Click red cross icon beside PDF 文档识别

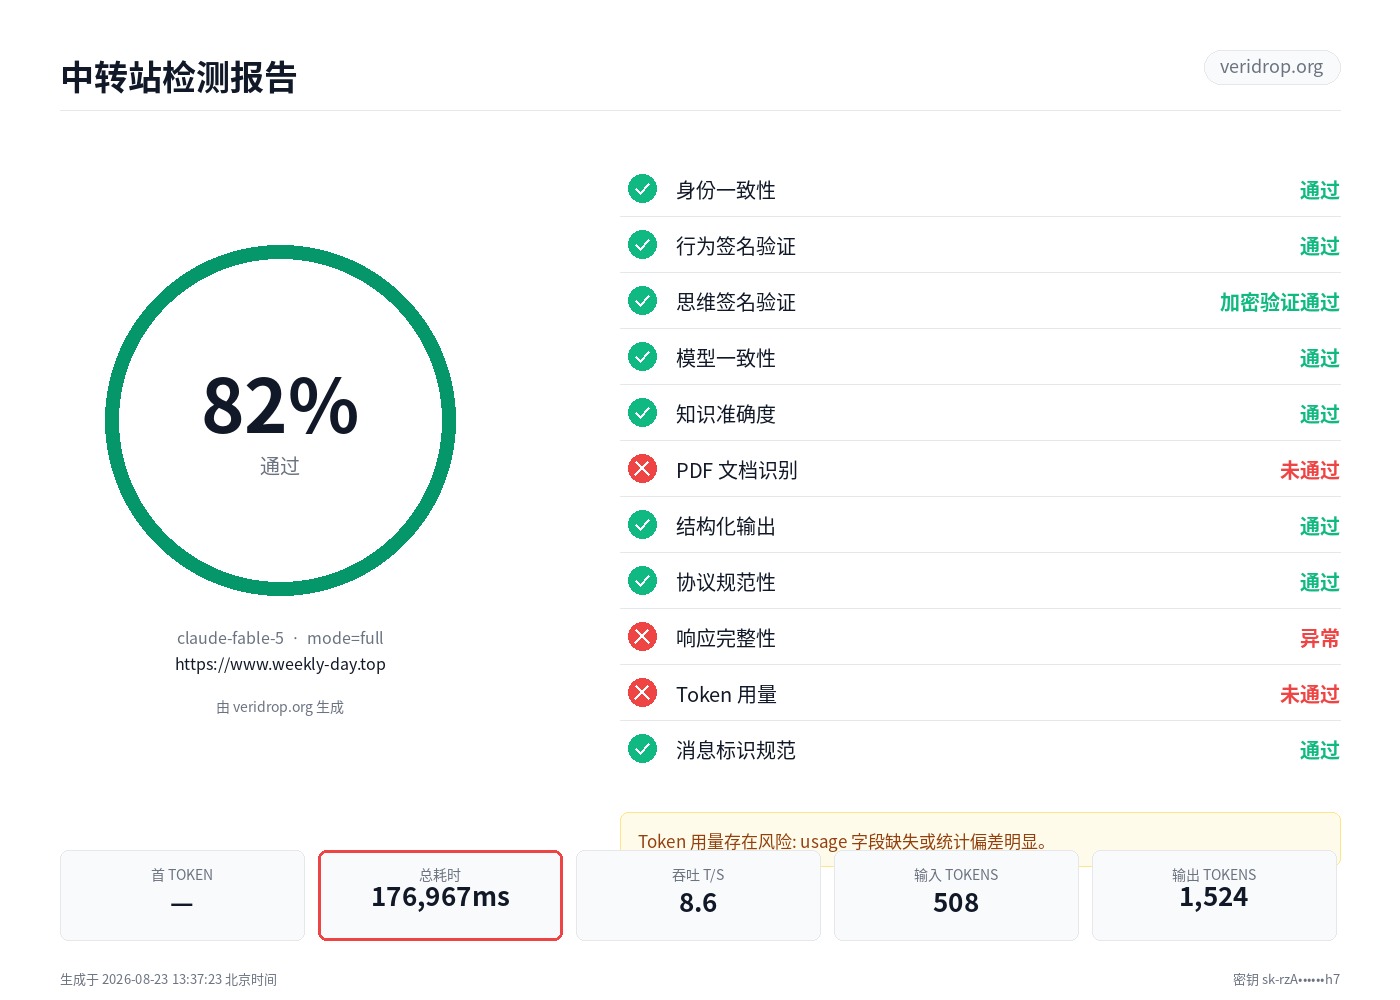pos(642,469)
